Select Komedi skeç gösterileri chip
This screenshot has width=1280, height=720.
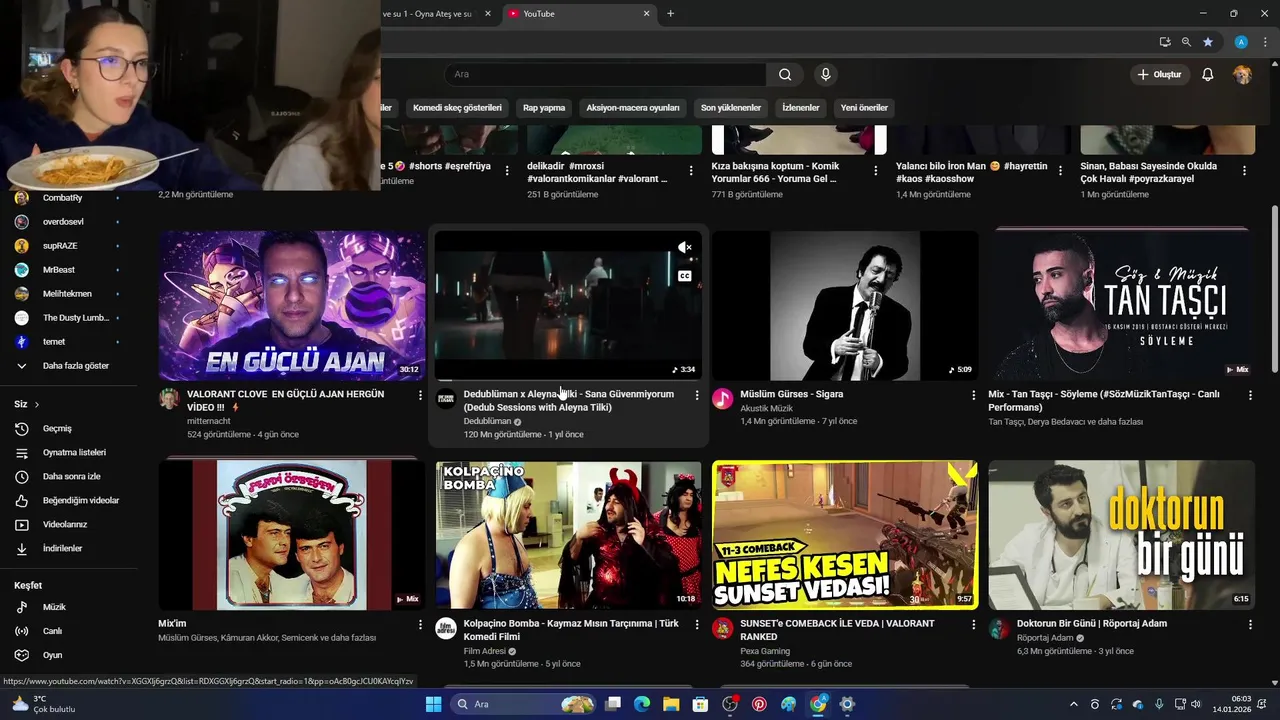457,108
